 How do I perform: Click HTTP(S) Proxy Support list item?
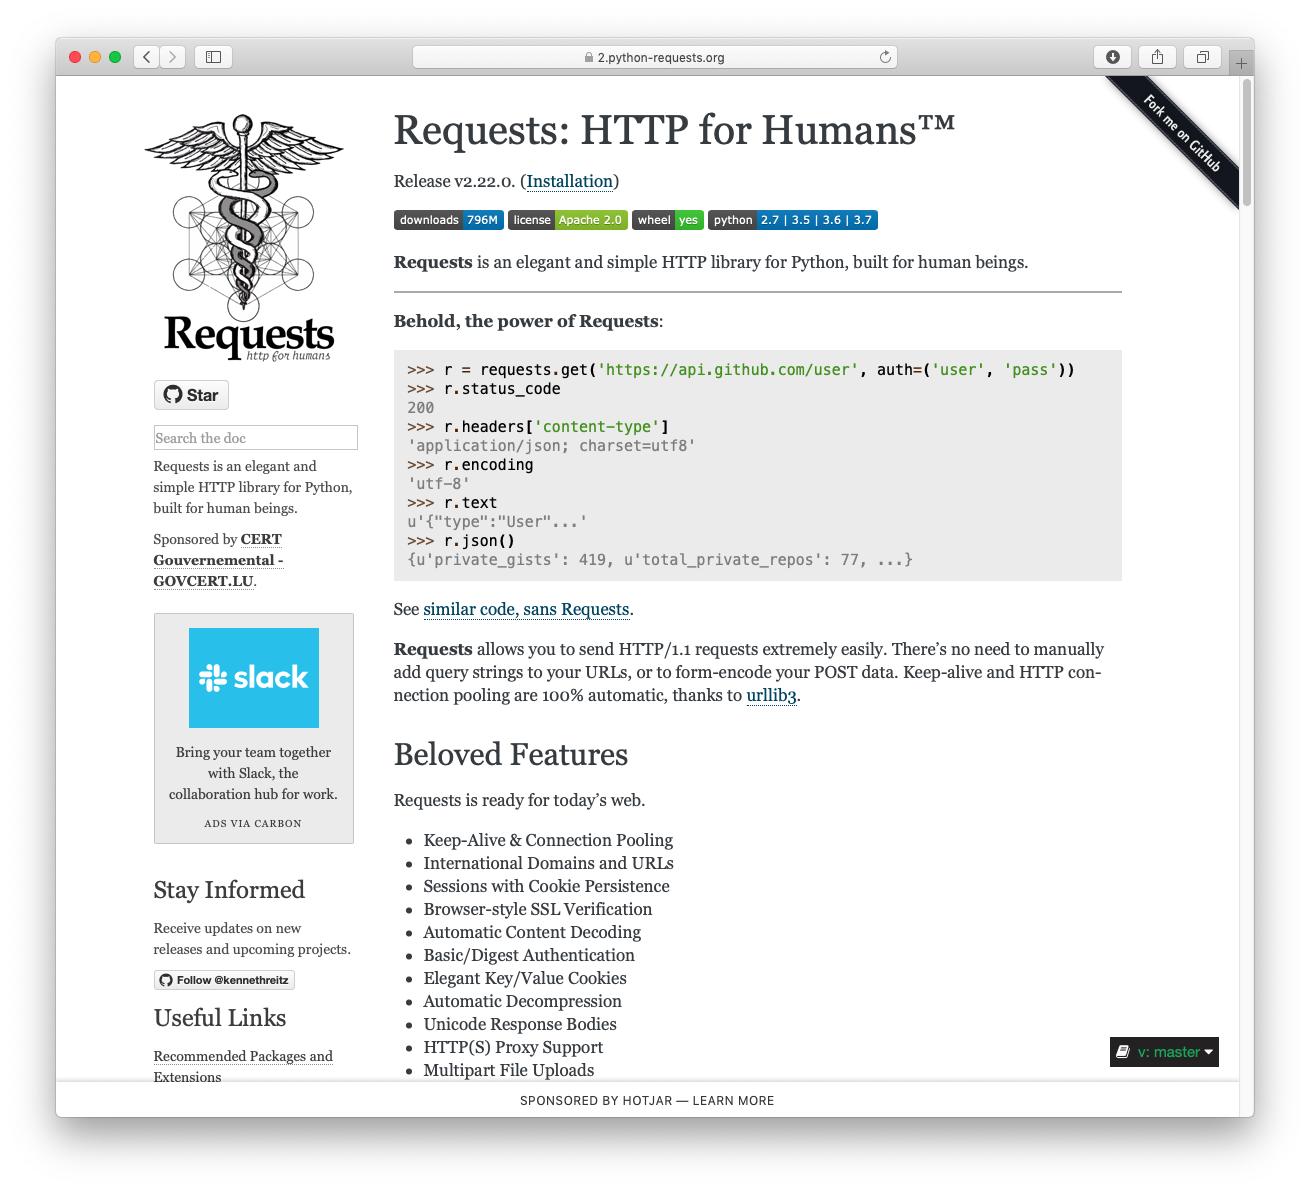pyautogui.click(x=513, y=1047)
